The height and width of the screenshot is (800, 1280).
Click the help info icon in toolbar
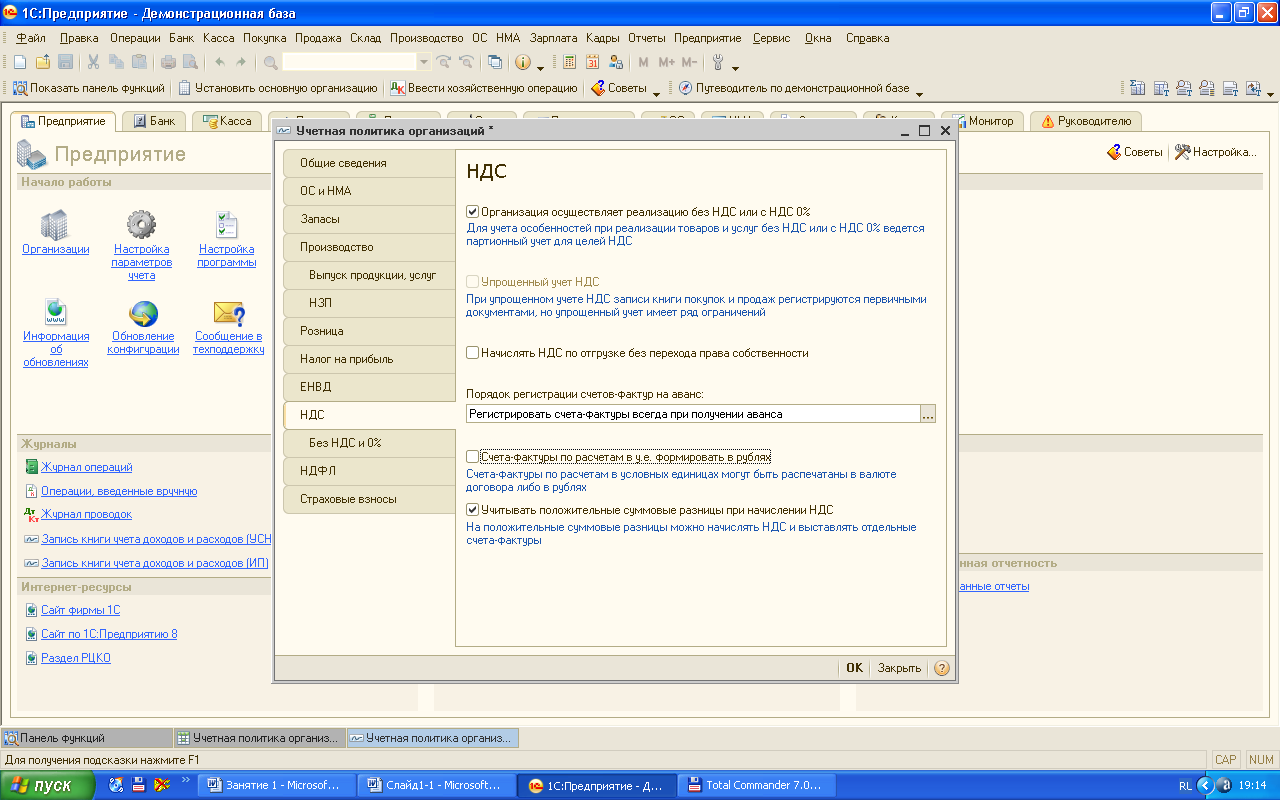[x=523, y=62]
